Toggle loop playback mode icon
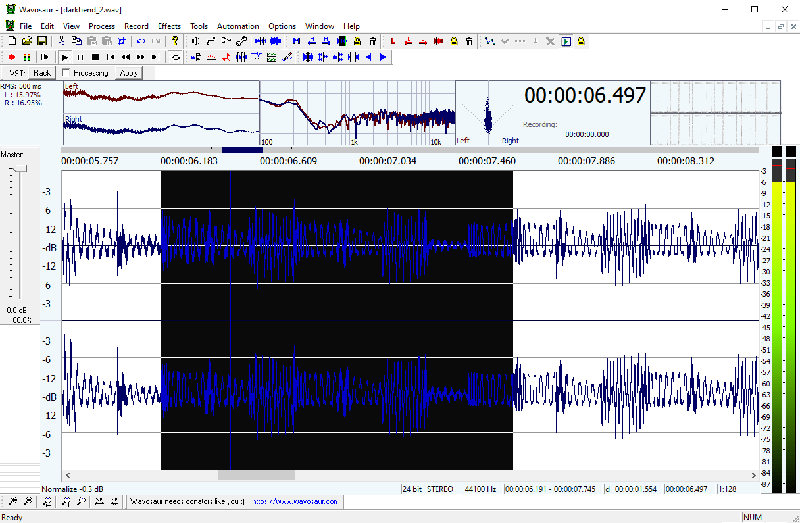This screenshot has width=800, height=523. point(176,57)
